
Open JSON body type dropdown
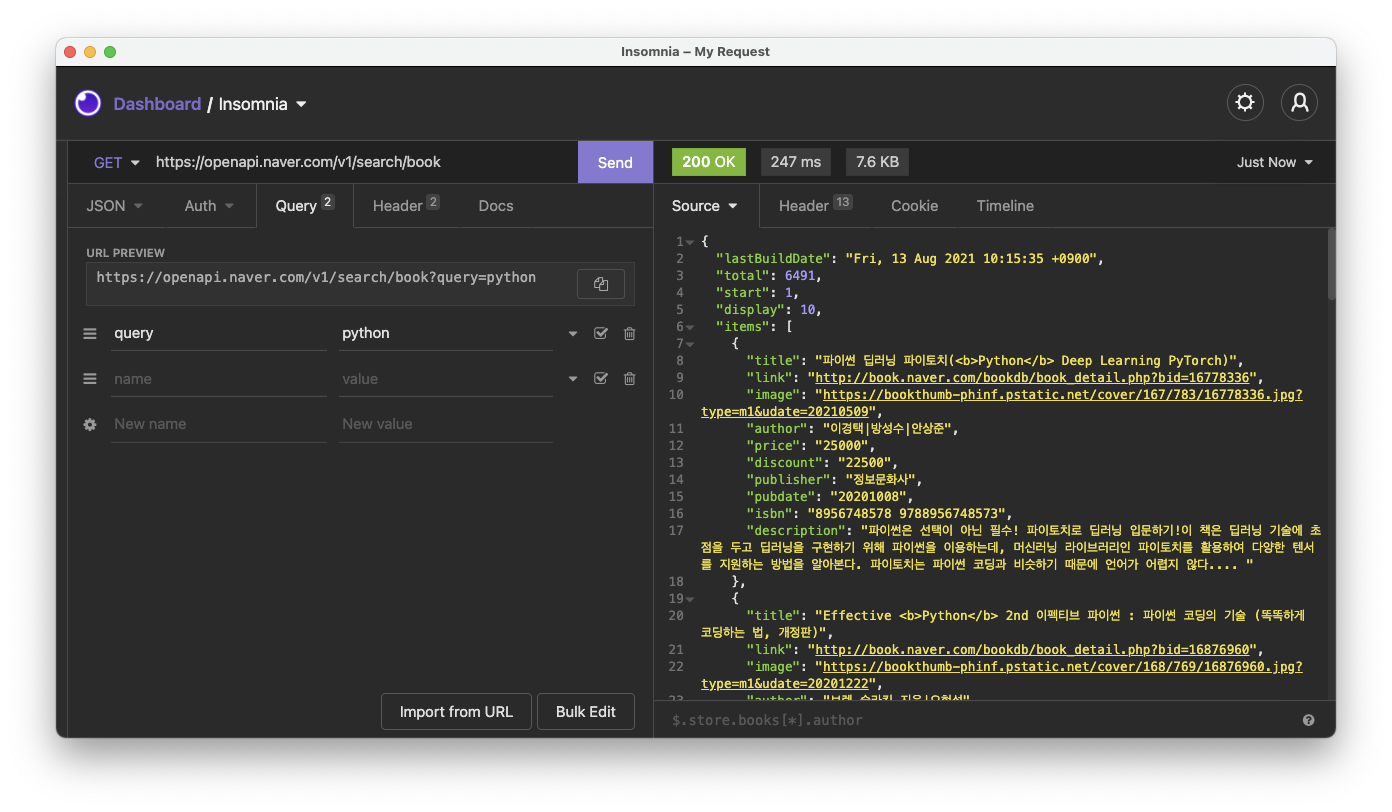(114, 206)
